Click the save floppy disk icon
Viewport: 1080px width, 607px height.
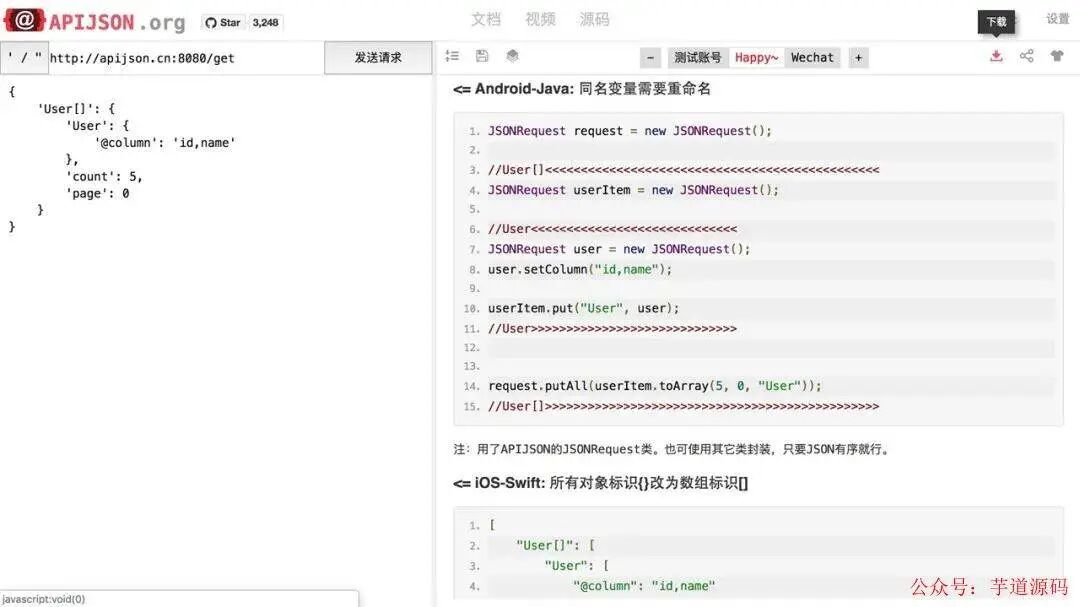pyautogui.click(x=482, y=56)
